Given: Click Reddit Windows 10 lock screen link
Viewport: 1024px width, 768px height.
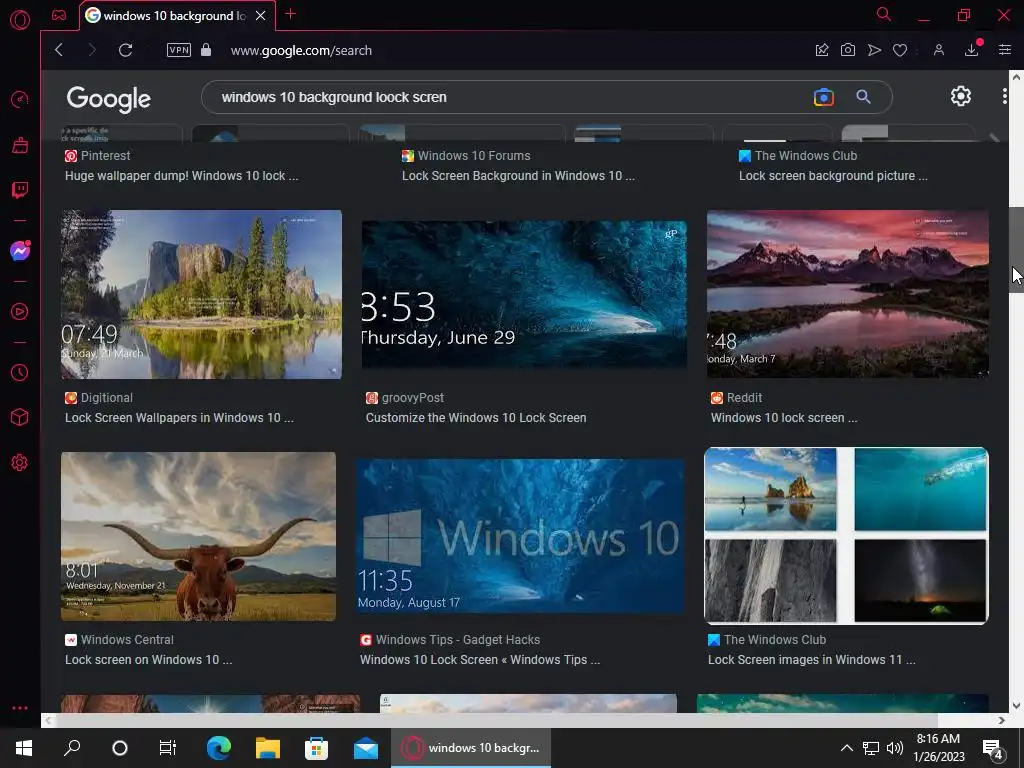Looking at the screenshot, I should coord(784,418).
